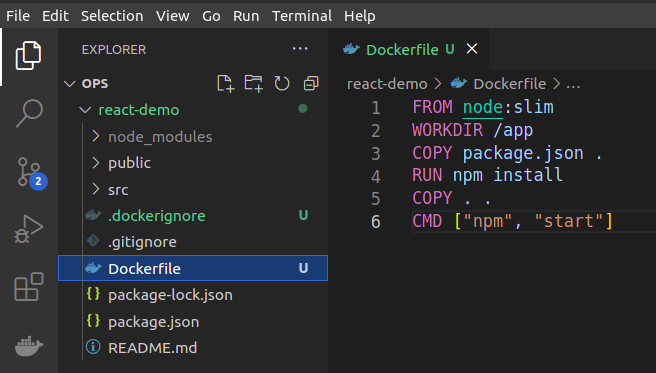Click package.json text on line 3
Viewport: 656px width, 373px height.
pos(523,153)
